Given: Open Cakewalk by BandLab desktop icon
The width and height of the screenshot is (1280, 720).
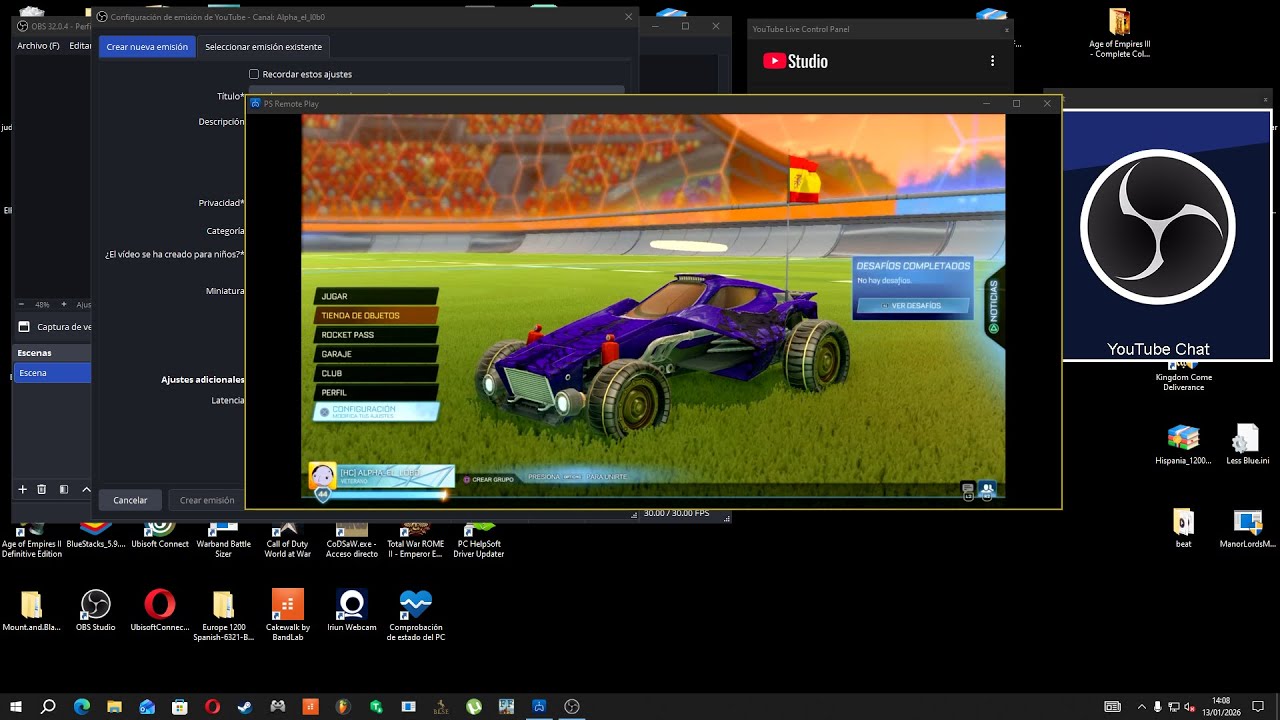Looking at the screenshot, I should coord(288,614).
